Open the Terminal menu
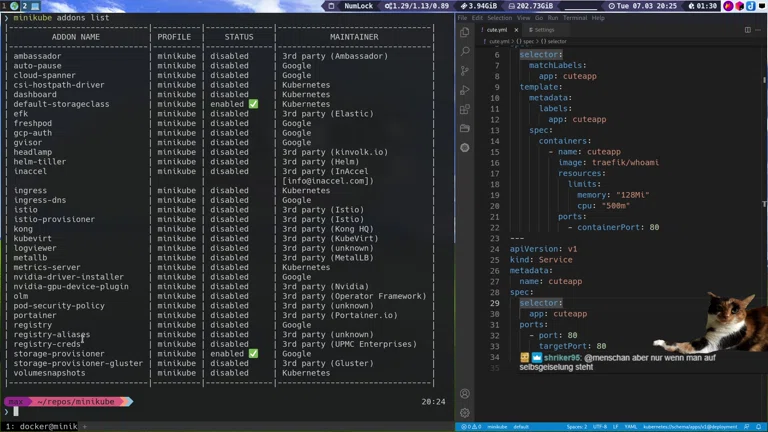The height and width of the screenshot is (432, 768). (x=575, y=18)
